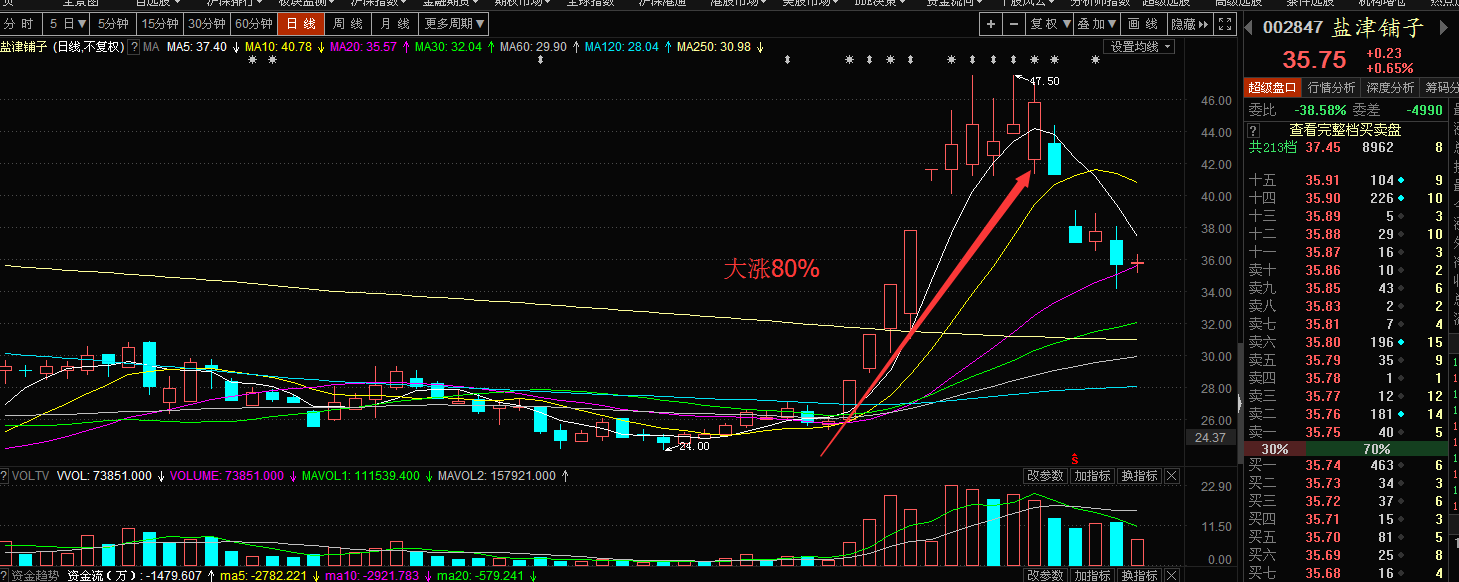
Task: Open the 设置均线 dropdown
Action: [1140, 46]
